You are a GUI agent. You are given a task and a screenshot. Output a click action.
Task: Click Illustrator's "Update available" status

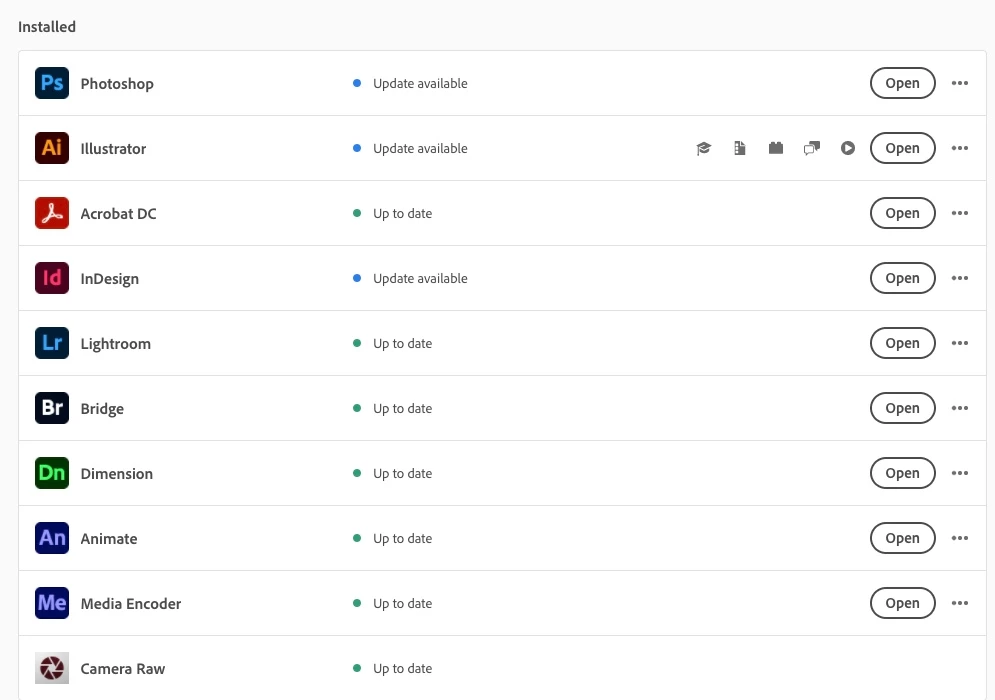[420, 148]
